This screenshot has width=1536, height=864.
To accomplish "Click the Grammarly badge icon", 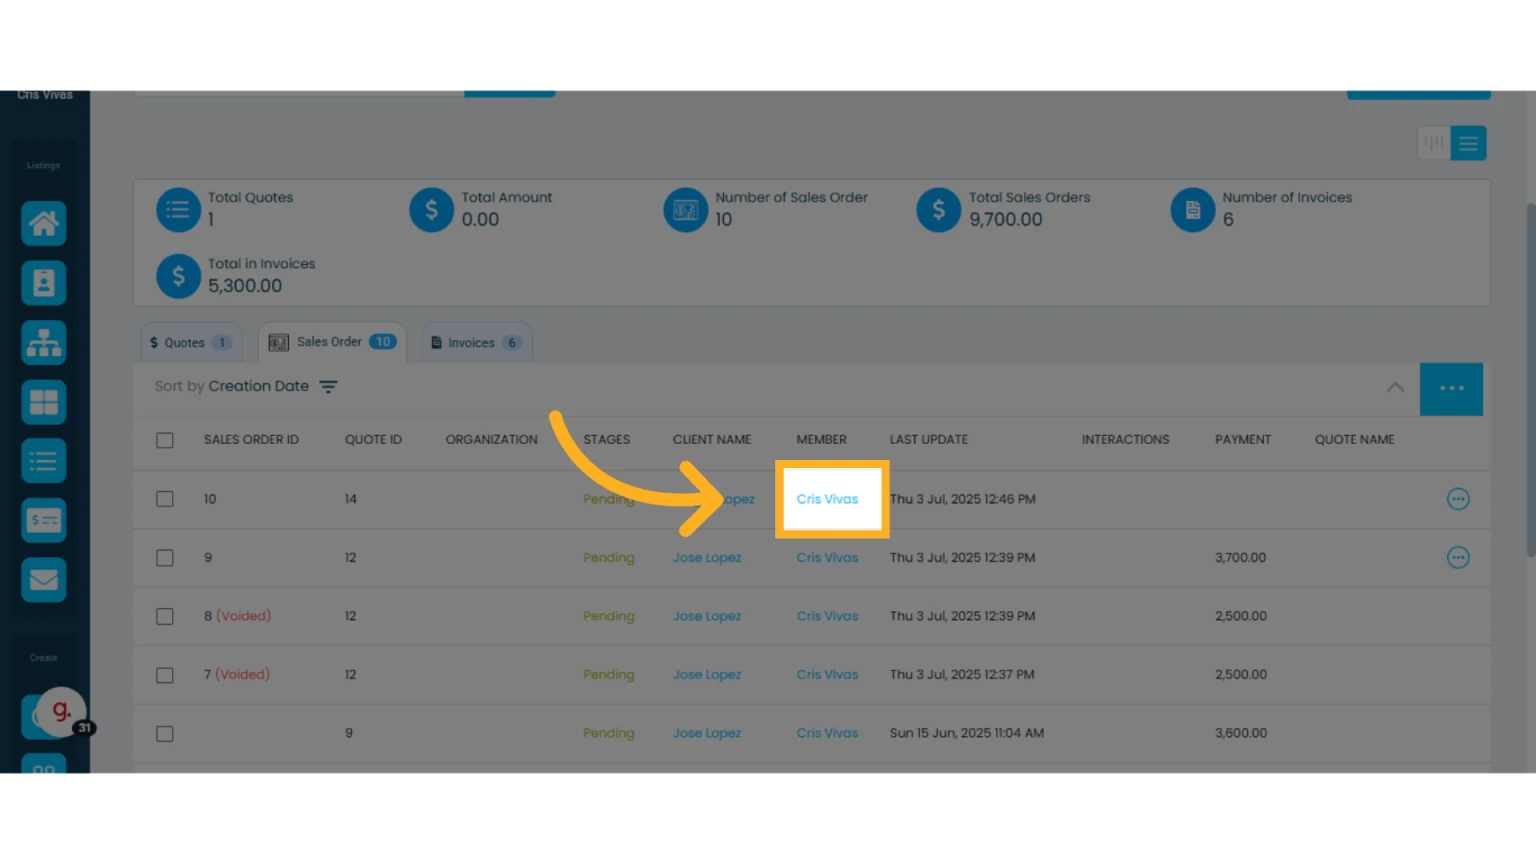I will [x=62, y=711].
